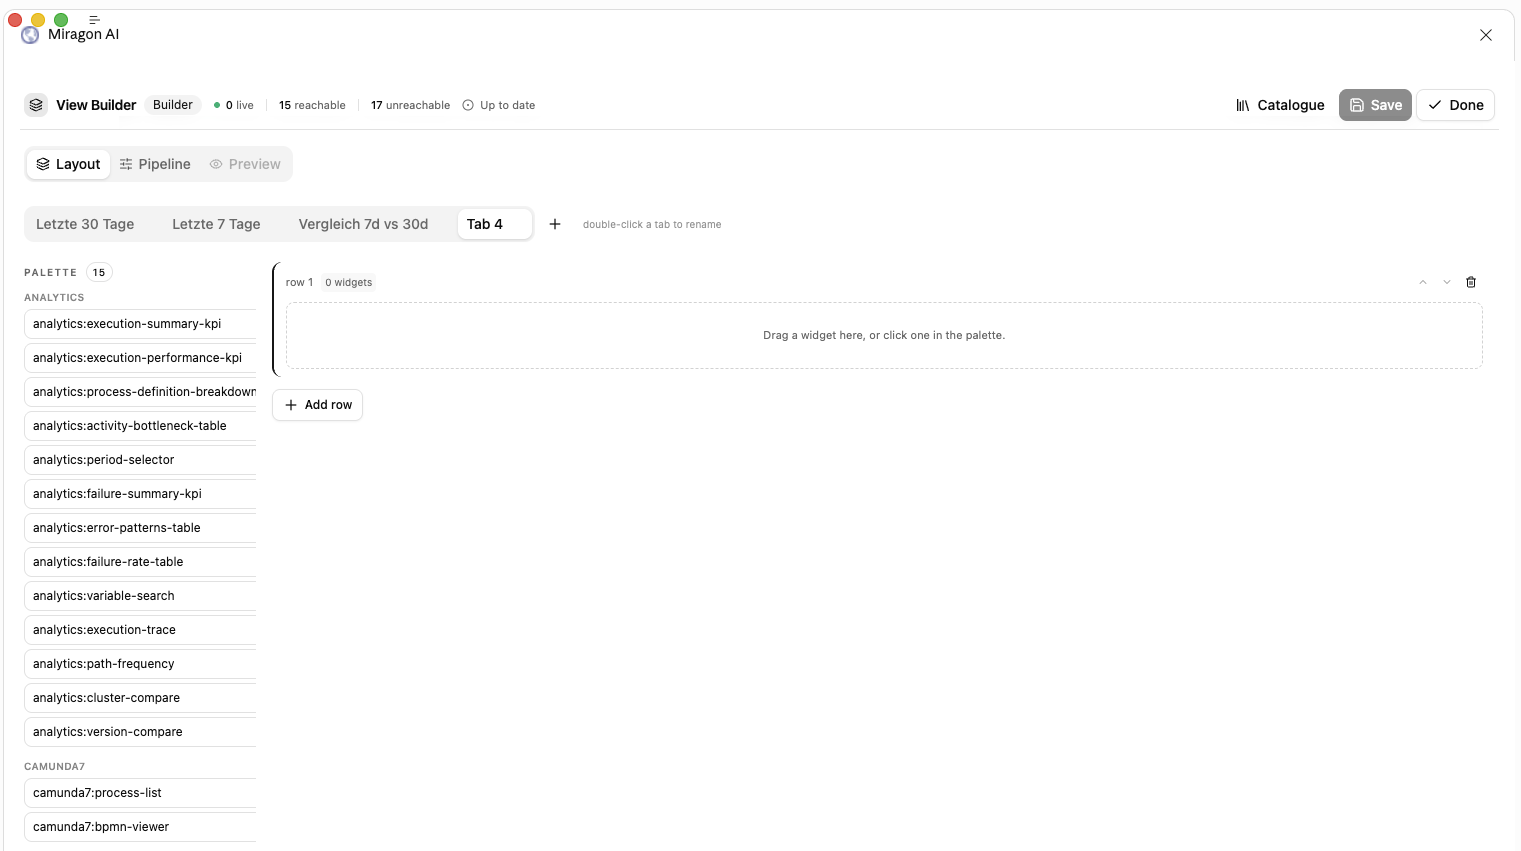
Task: Delete row 1 with trash icon
Action: tap(1471, 282)
